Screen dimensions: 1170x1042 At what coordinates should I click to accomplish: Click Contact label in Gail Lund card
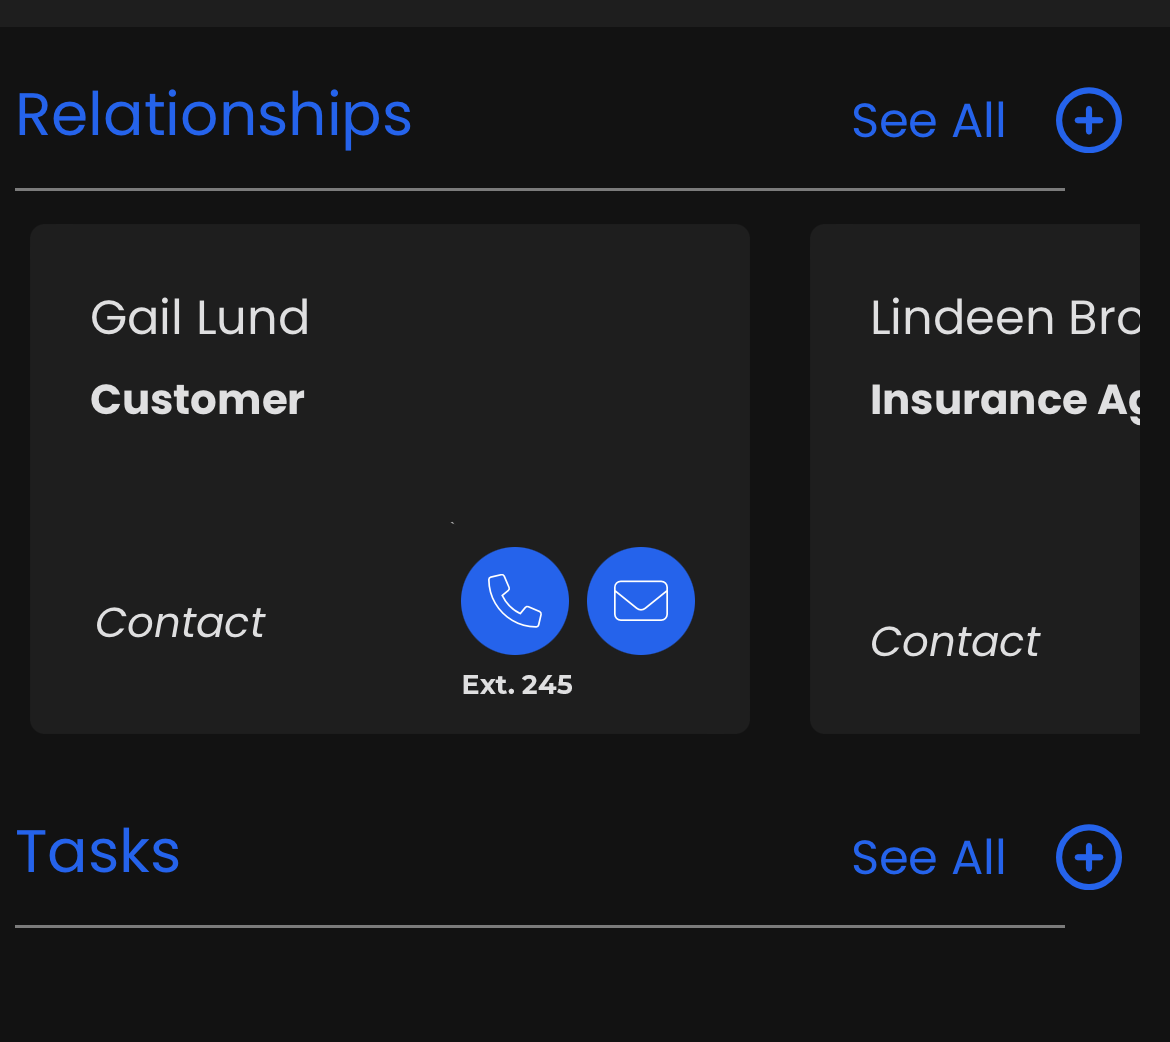(x=181, y=623)
